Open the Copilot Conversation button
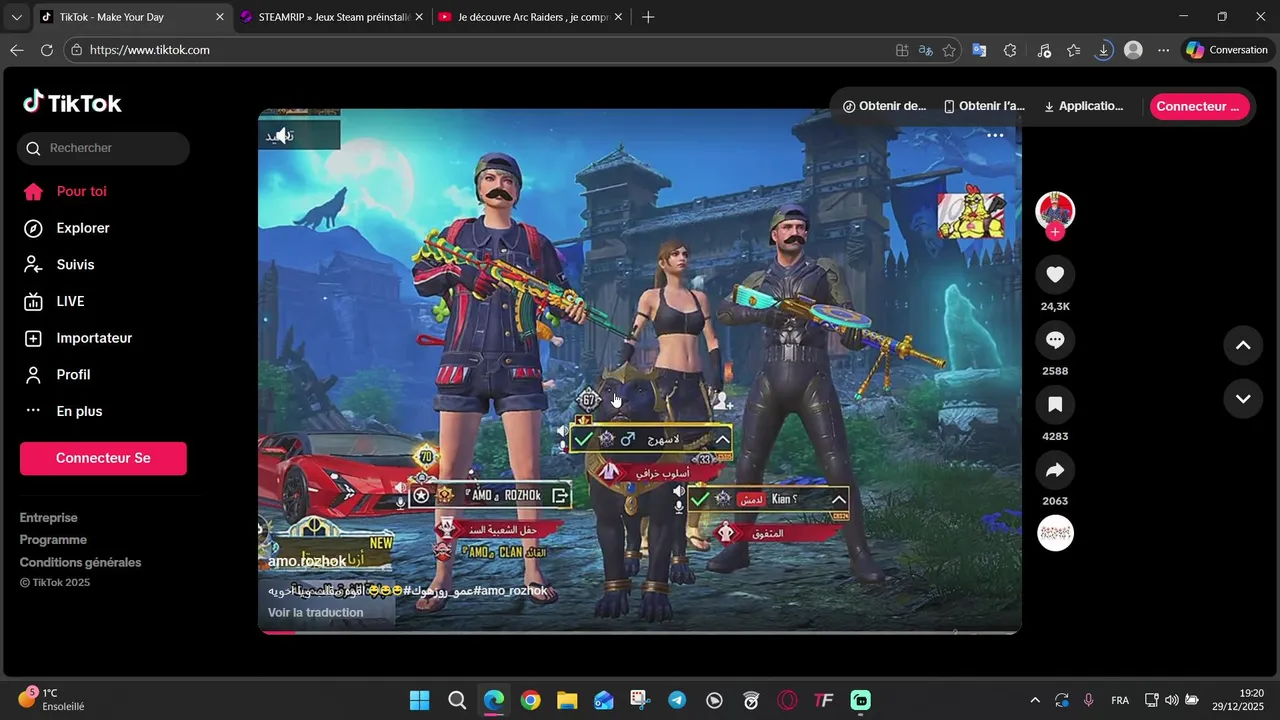 pos(1227,50)
